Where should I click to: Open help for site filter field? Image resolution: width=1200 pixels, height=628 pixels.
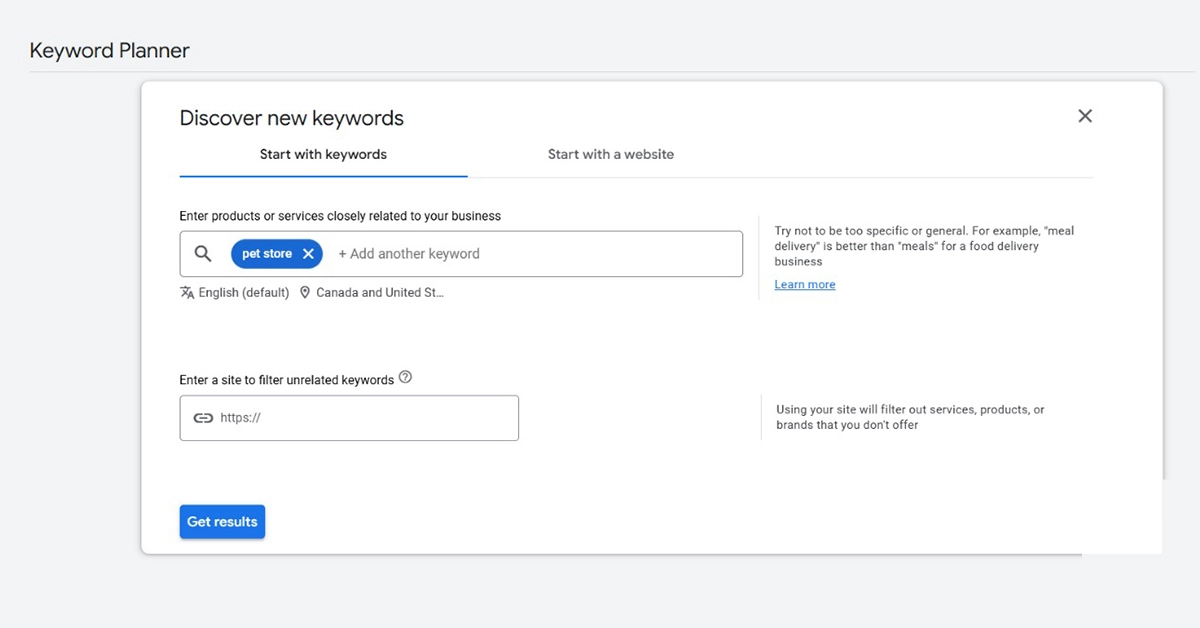tap(405, 378)
